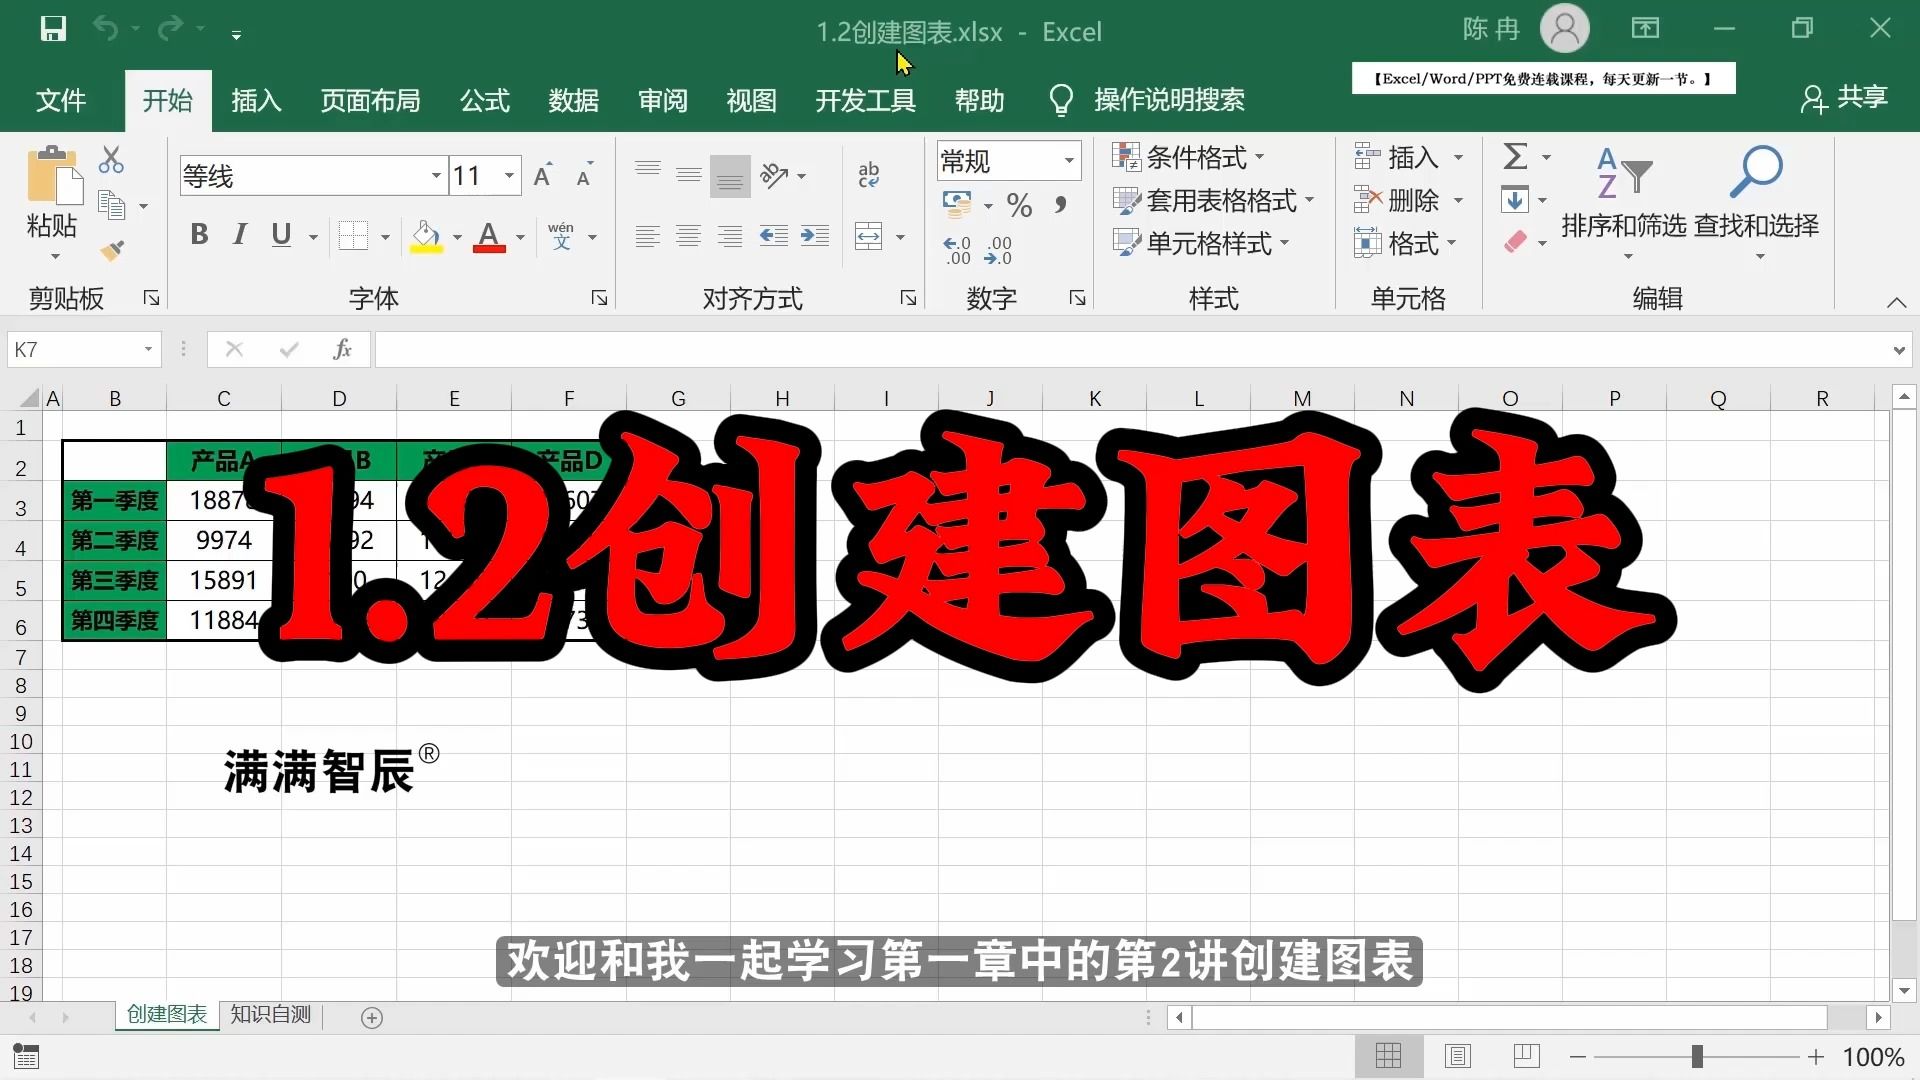The image size is (1920, 1080).
Task: Click the 套用表格格式 icon
Action: (x=1127, y=200)
